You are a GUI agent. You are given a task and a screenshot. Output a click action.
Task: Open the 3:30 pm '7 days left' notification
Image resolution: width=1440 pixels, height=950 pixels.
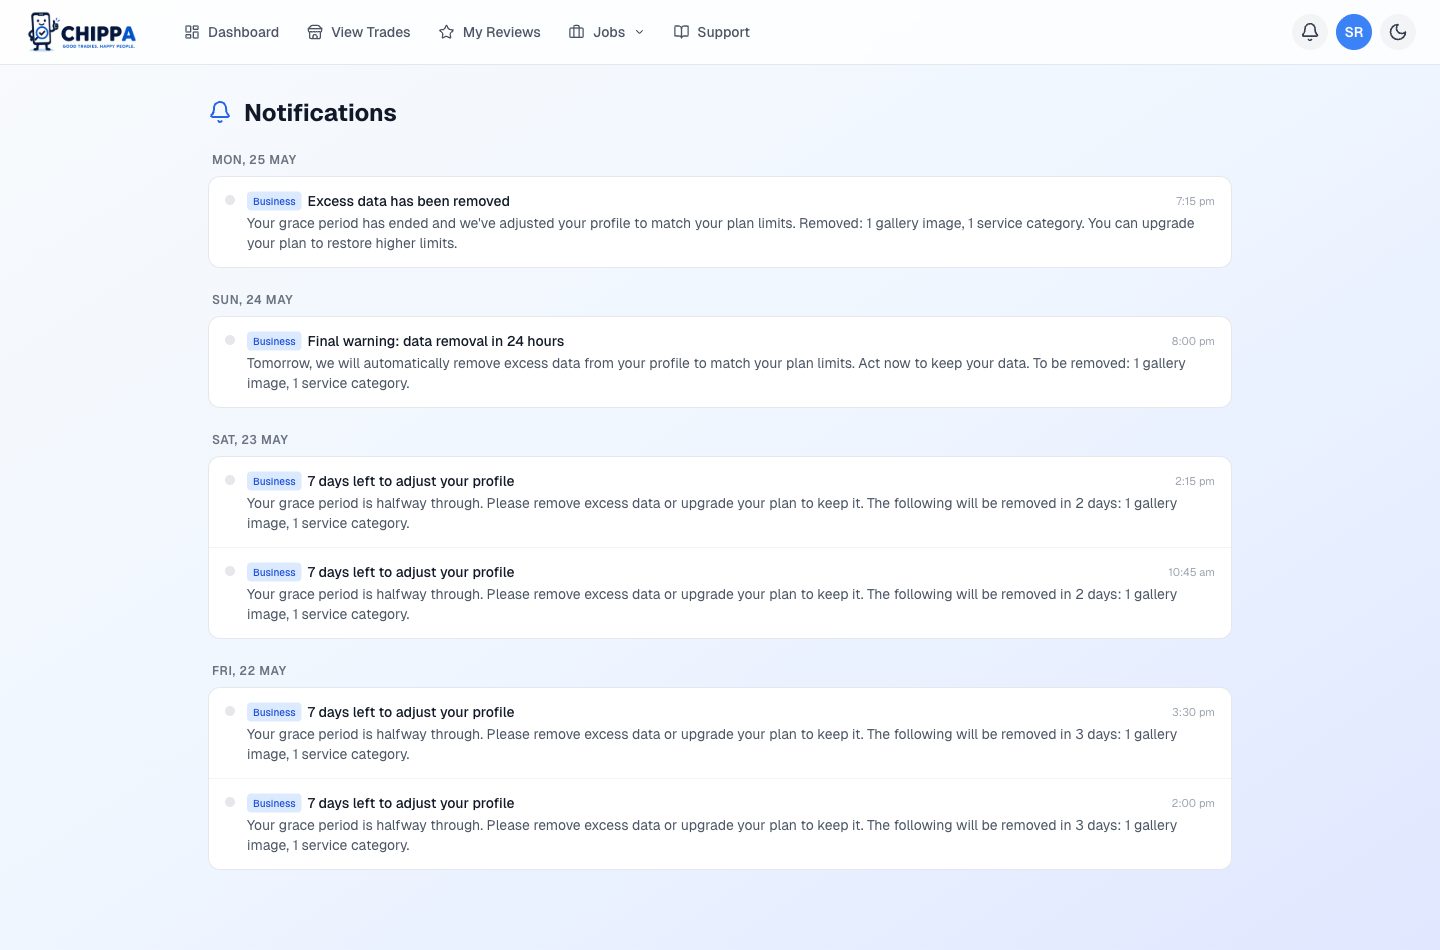tap(720, 733)
